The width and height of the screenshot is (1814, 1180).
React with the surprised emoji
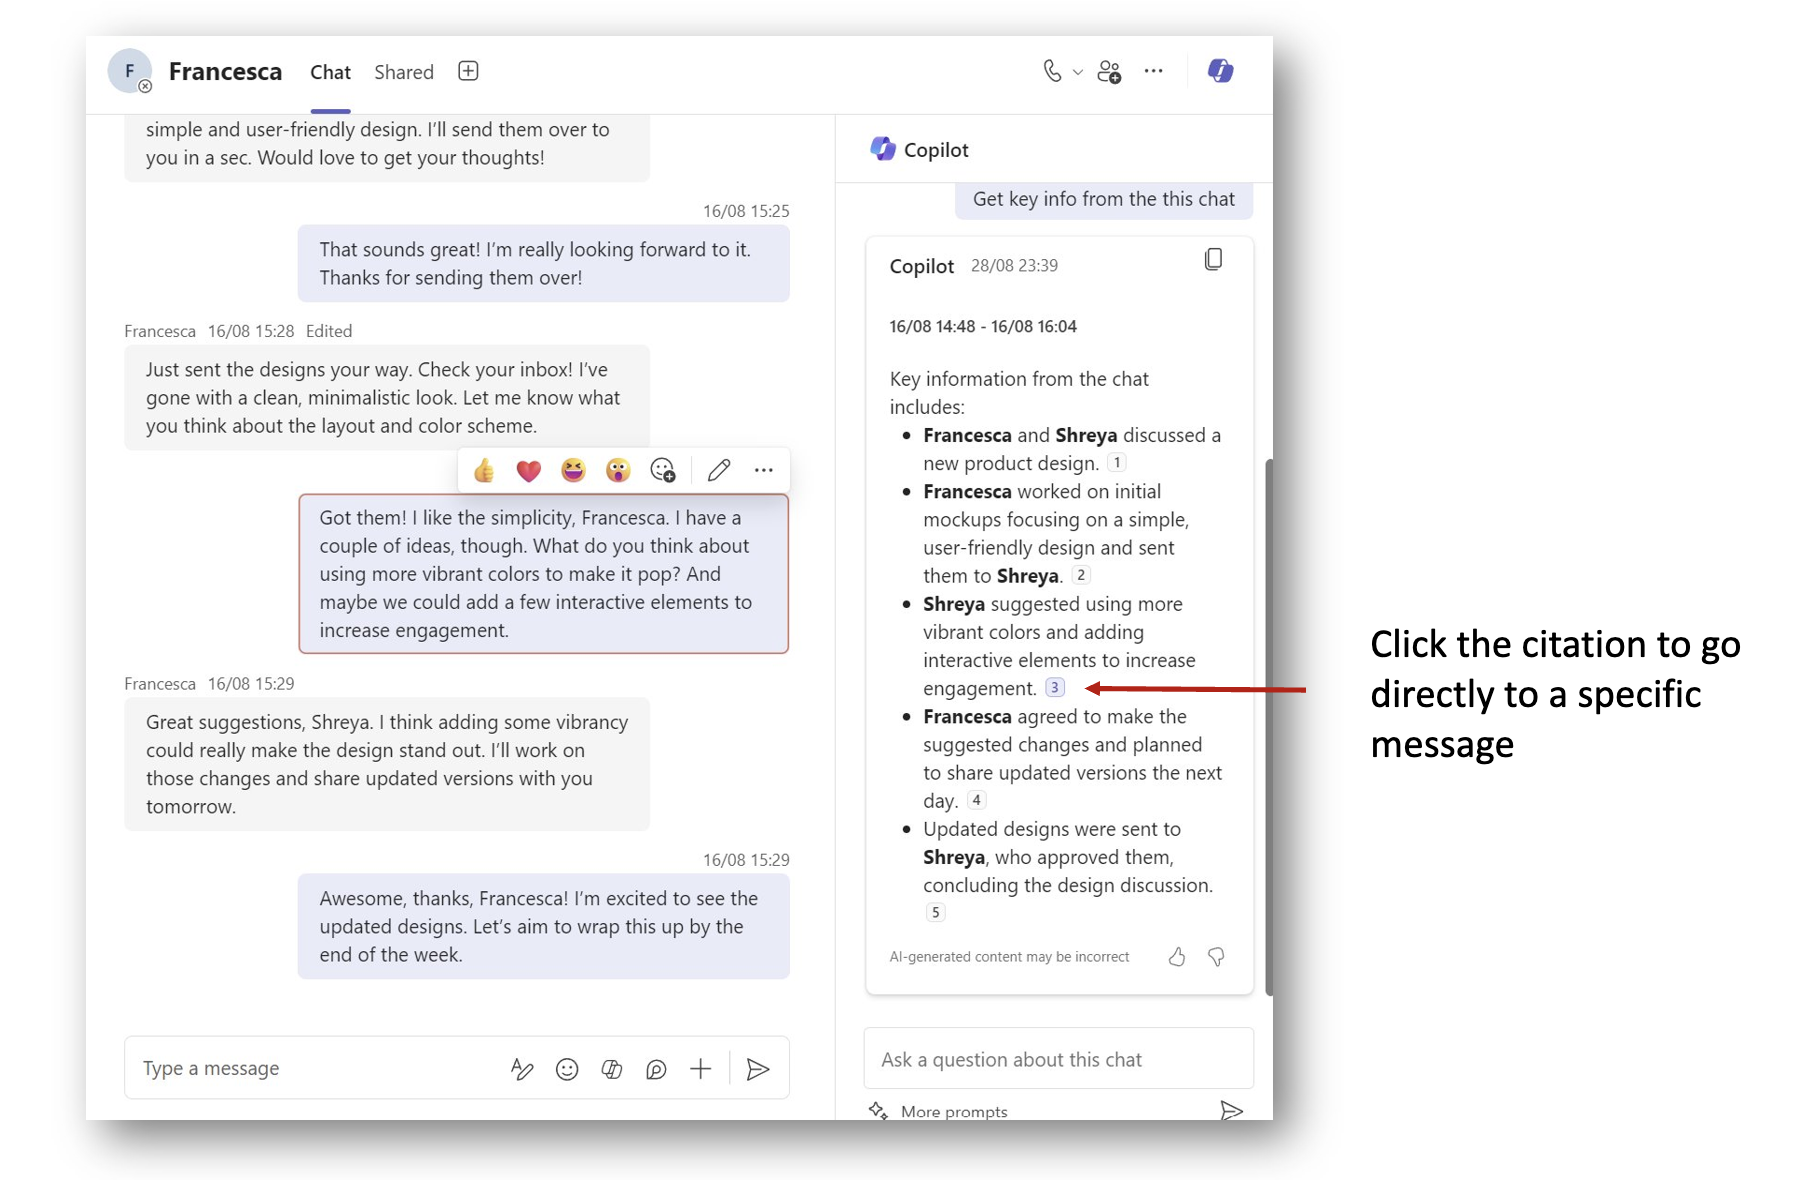[x=618, y=470]
